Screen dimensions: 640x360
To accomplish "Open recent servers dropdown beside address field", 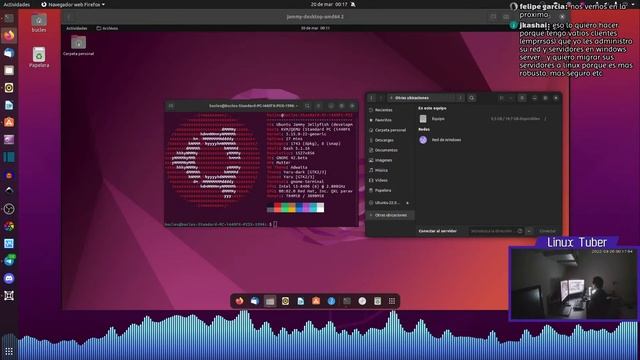I will (529, 231).
